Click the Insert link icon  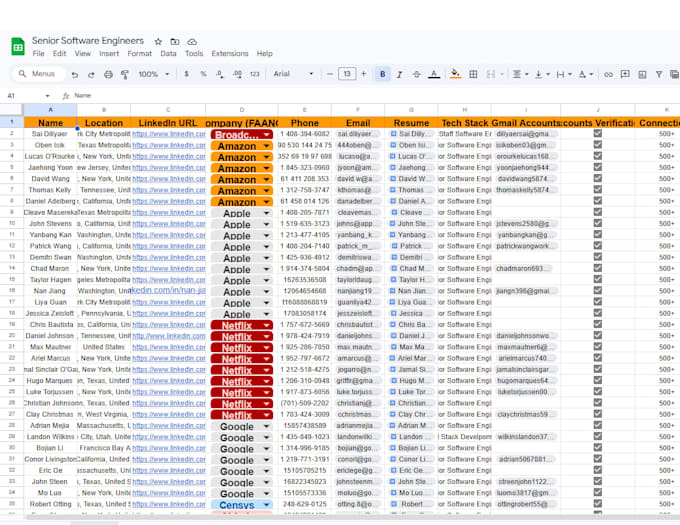(608, 75)
